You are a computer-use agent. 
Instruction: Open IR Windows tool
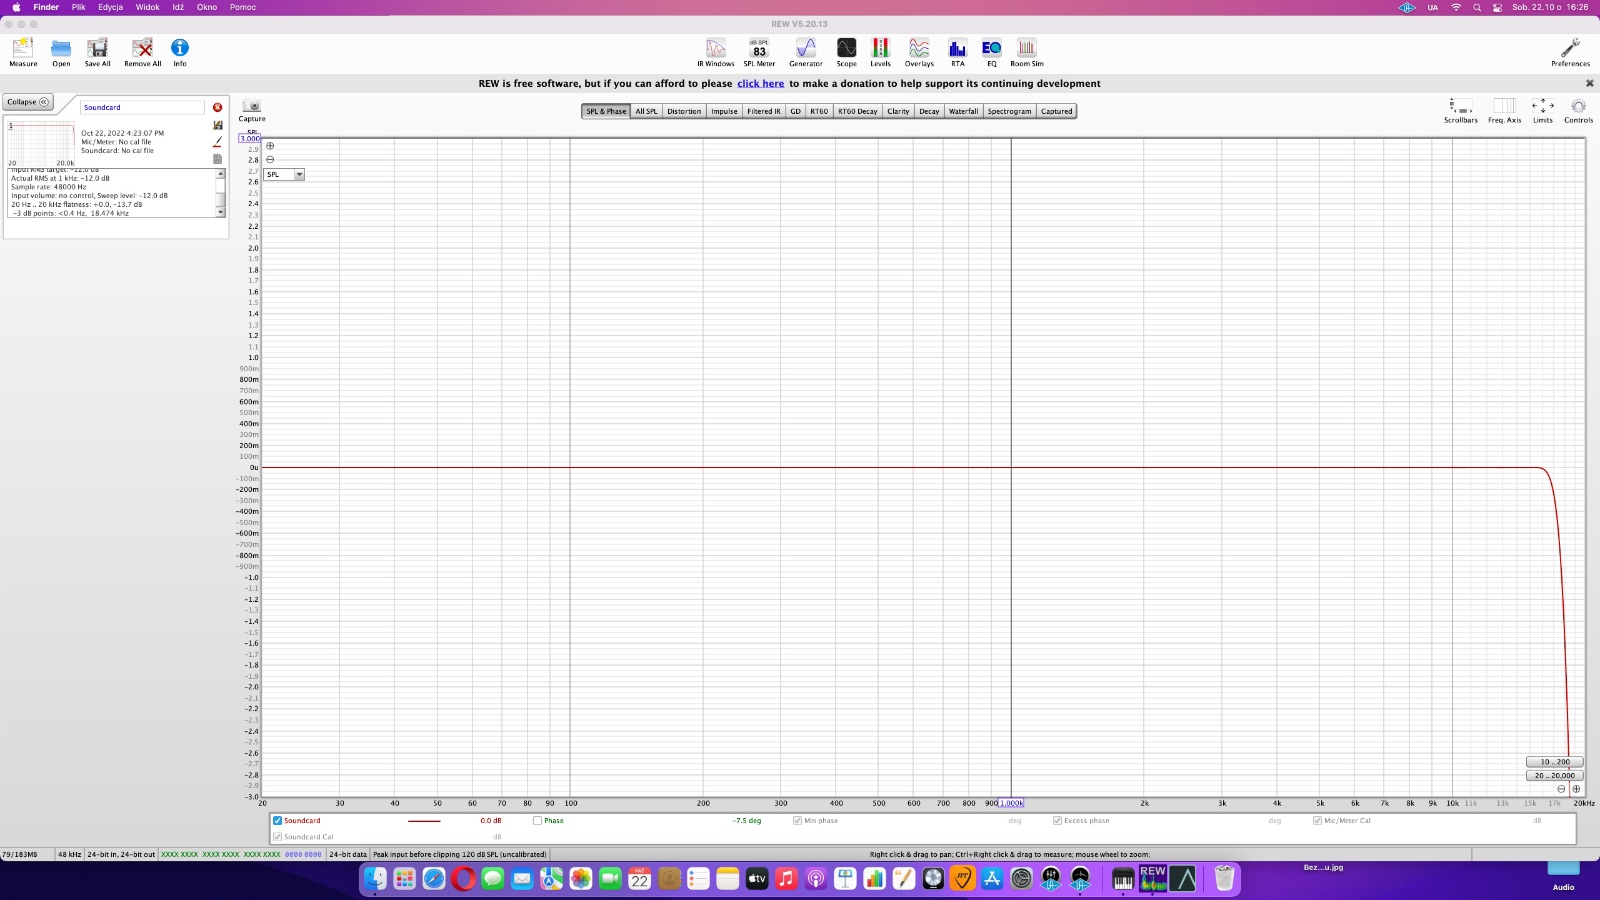pos(716,52)
